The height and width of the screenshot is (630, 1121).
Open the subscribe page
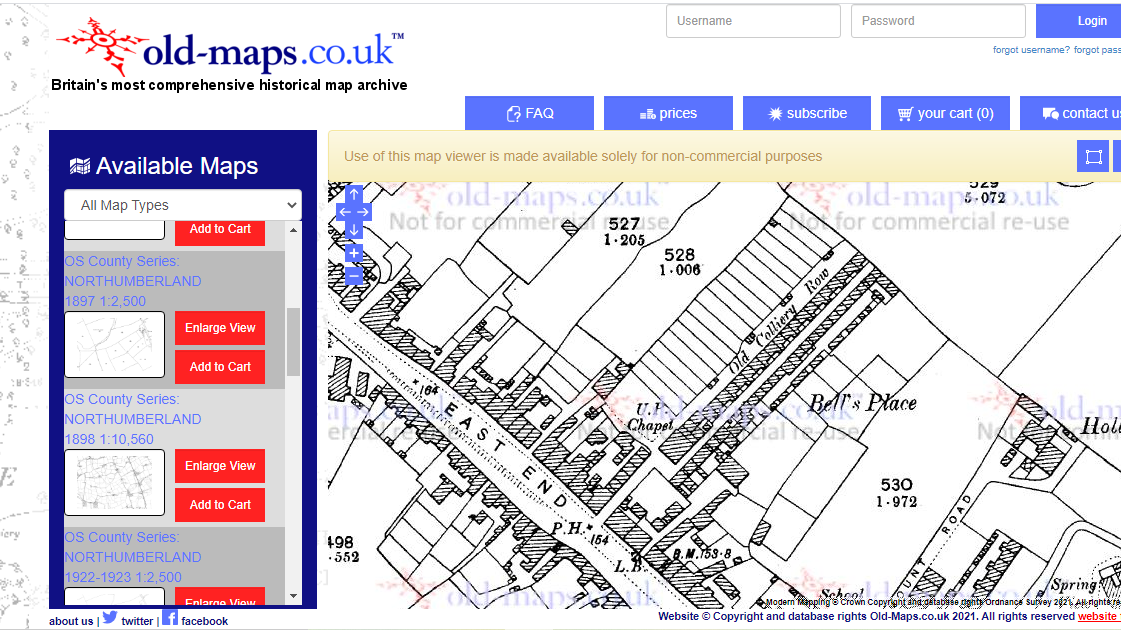806,113
